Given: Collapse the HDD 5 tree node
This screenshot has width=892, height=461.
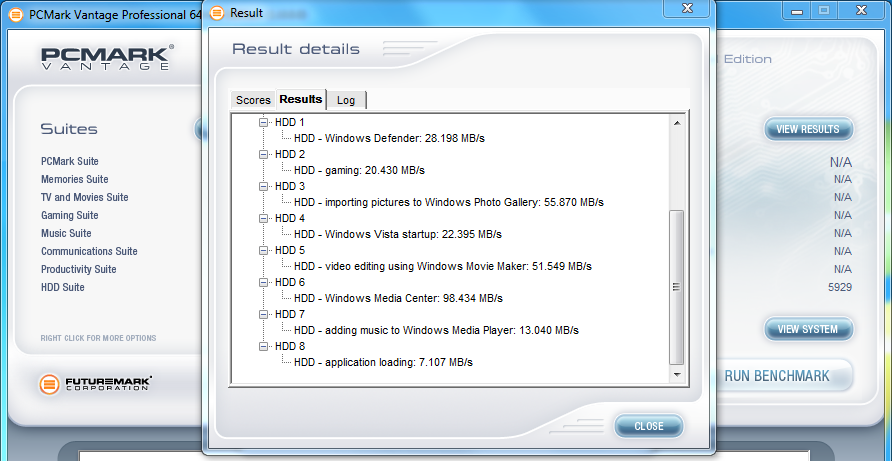Looking at the screenshot, I should pos(263,250).
